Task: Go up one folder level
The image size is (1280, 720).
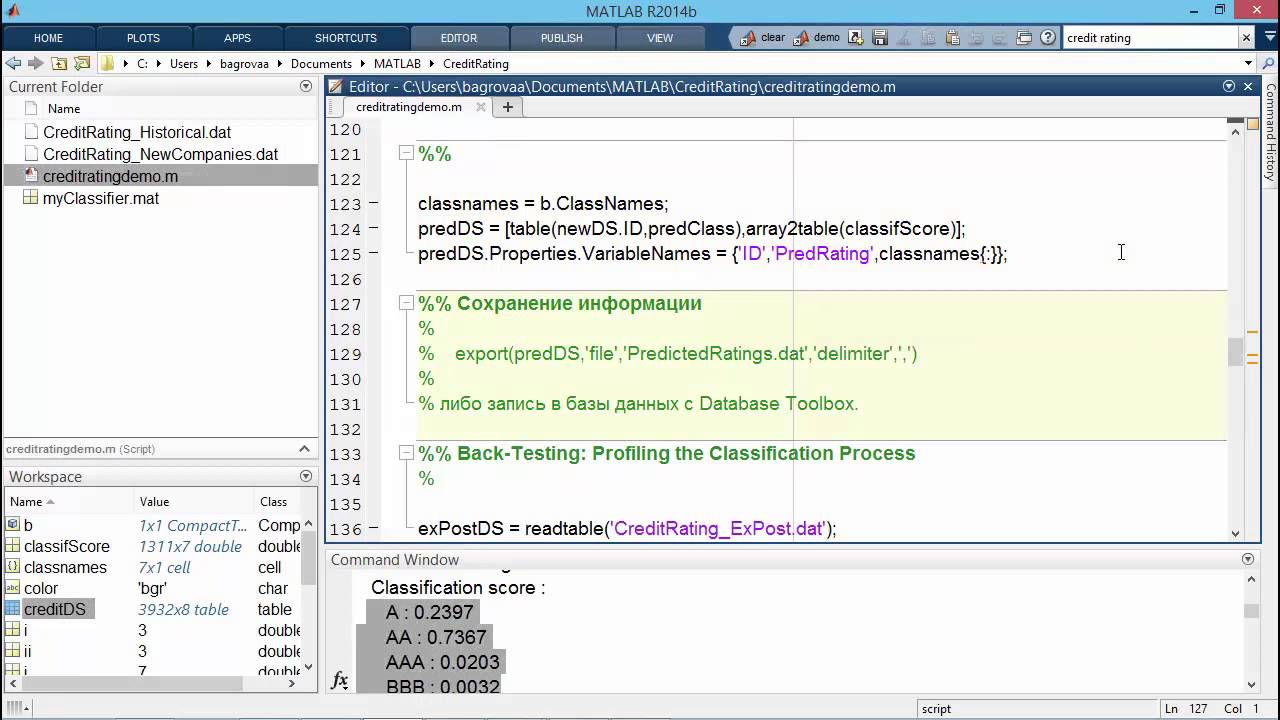Action: point(59,63)
